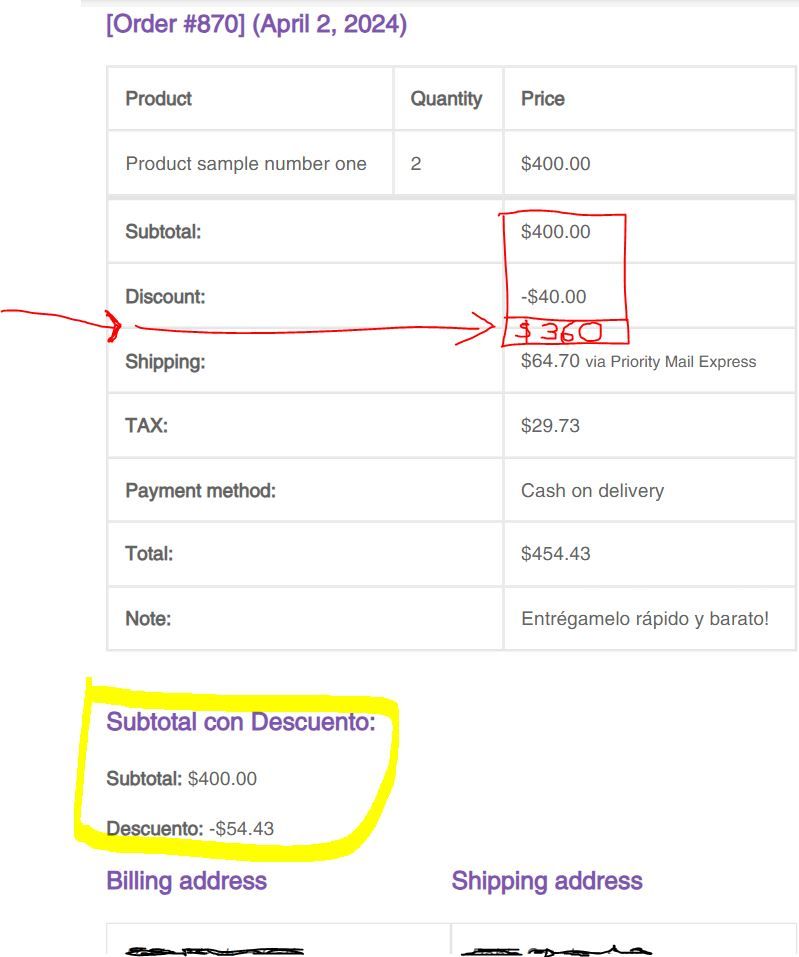Click the $64.70 via Priority Mail Express text

[638, 361]
